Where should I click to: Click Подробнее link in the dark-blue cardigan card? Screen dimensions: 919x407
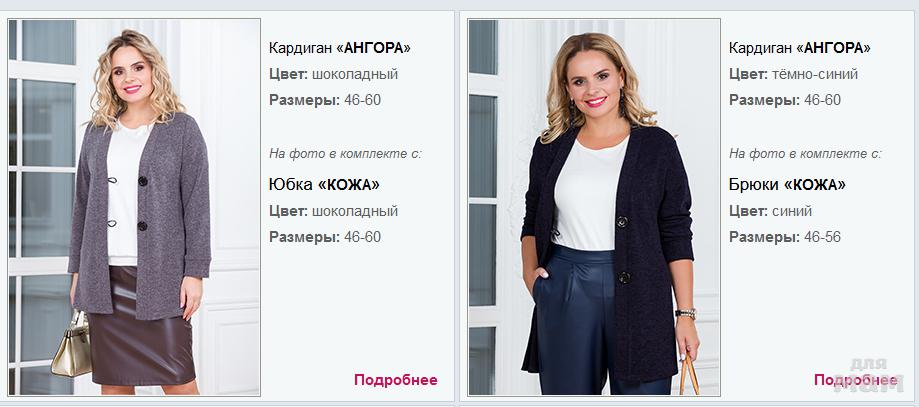tap(856, 380)
